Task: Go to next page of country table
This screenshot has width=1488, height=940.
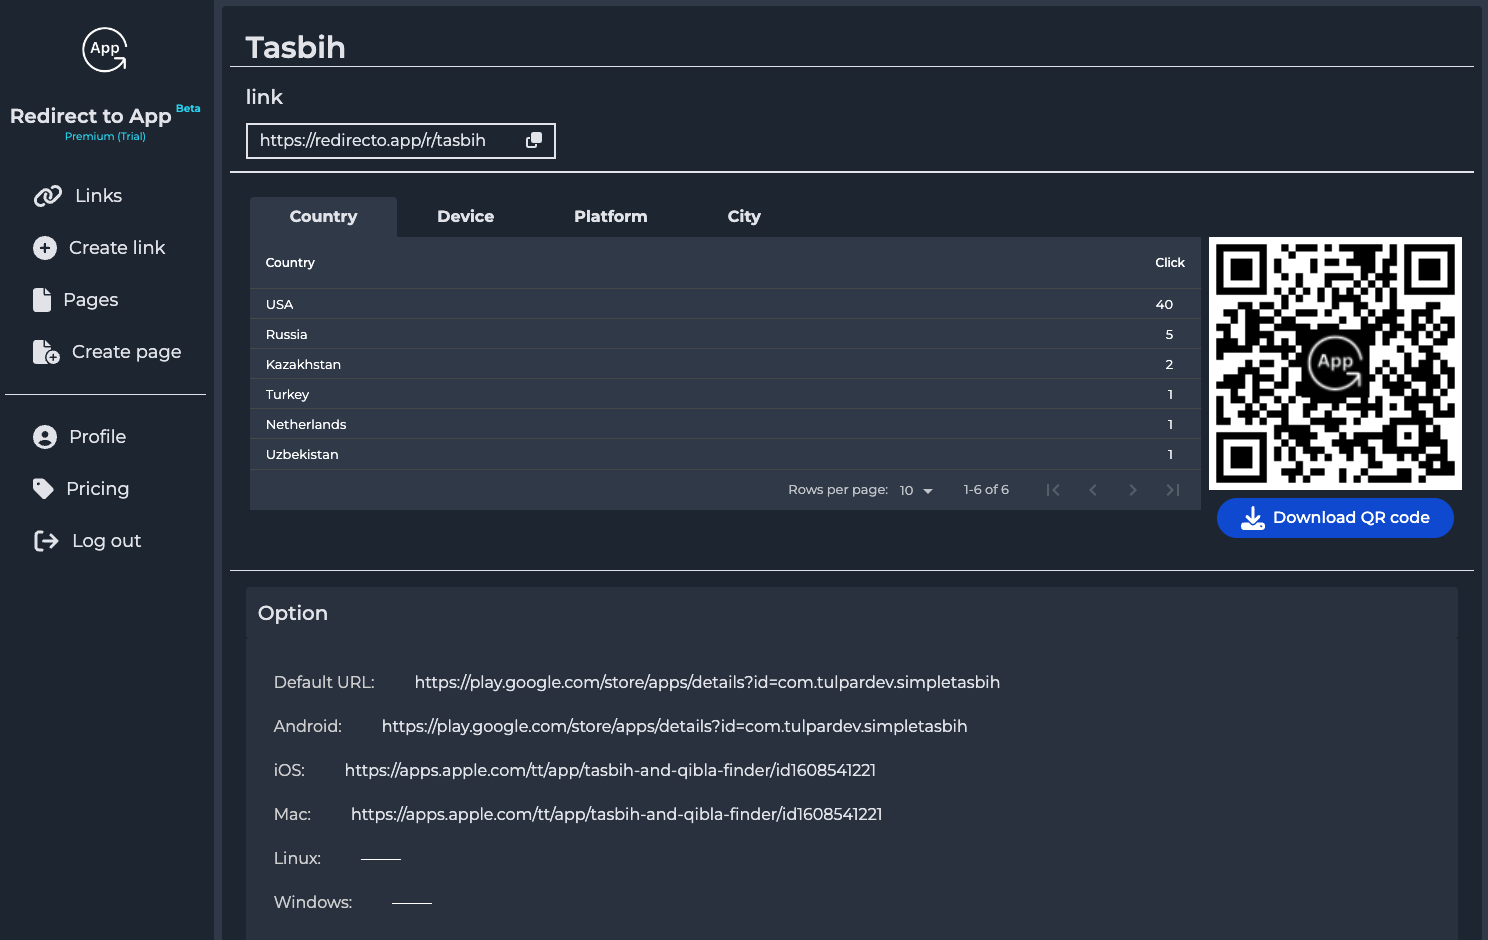Action: click(1133, 490)
